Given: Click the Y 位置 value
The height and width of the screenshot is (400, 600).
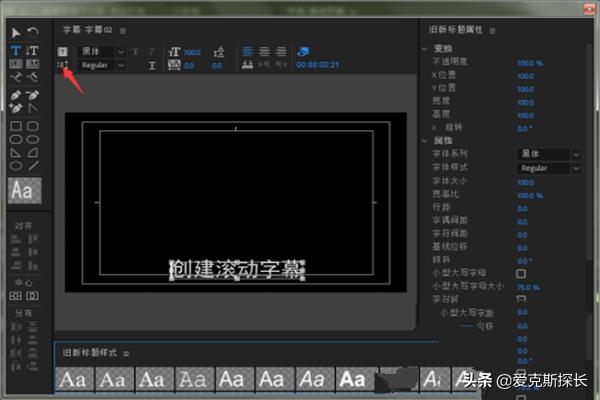Looking at the screenshot, I should point(526,90).
